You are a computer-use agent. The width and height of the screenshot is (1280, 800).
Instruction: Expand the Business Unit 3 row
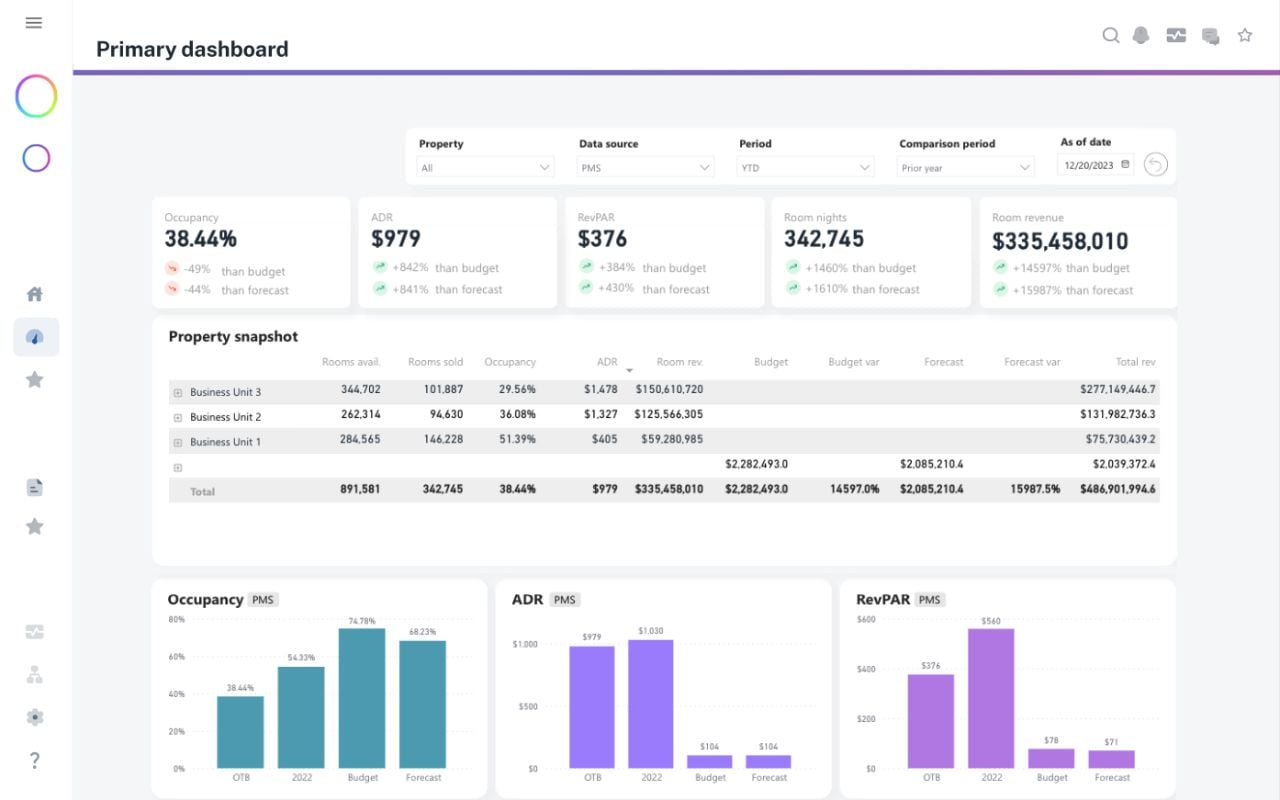pos(178,393)
